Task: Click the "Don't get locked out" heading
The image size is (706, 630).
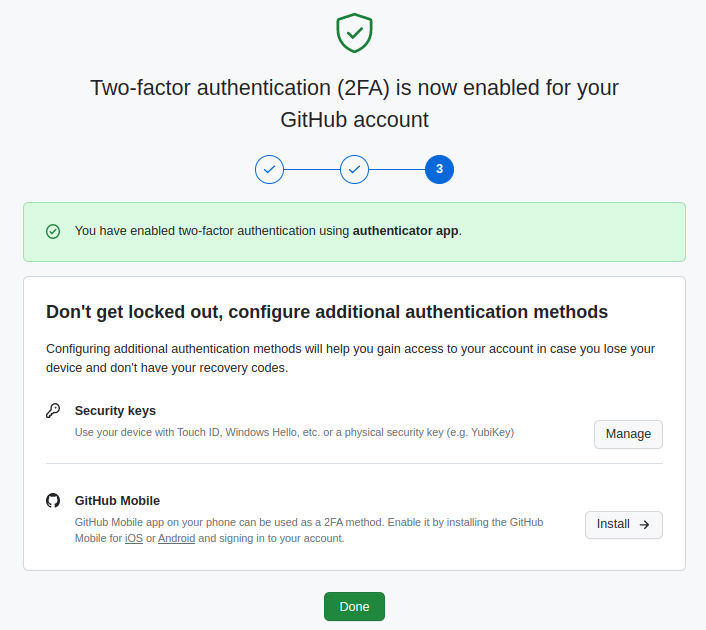Action: pyautogui.click(x=327, y=312)
